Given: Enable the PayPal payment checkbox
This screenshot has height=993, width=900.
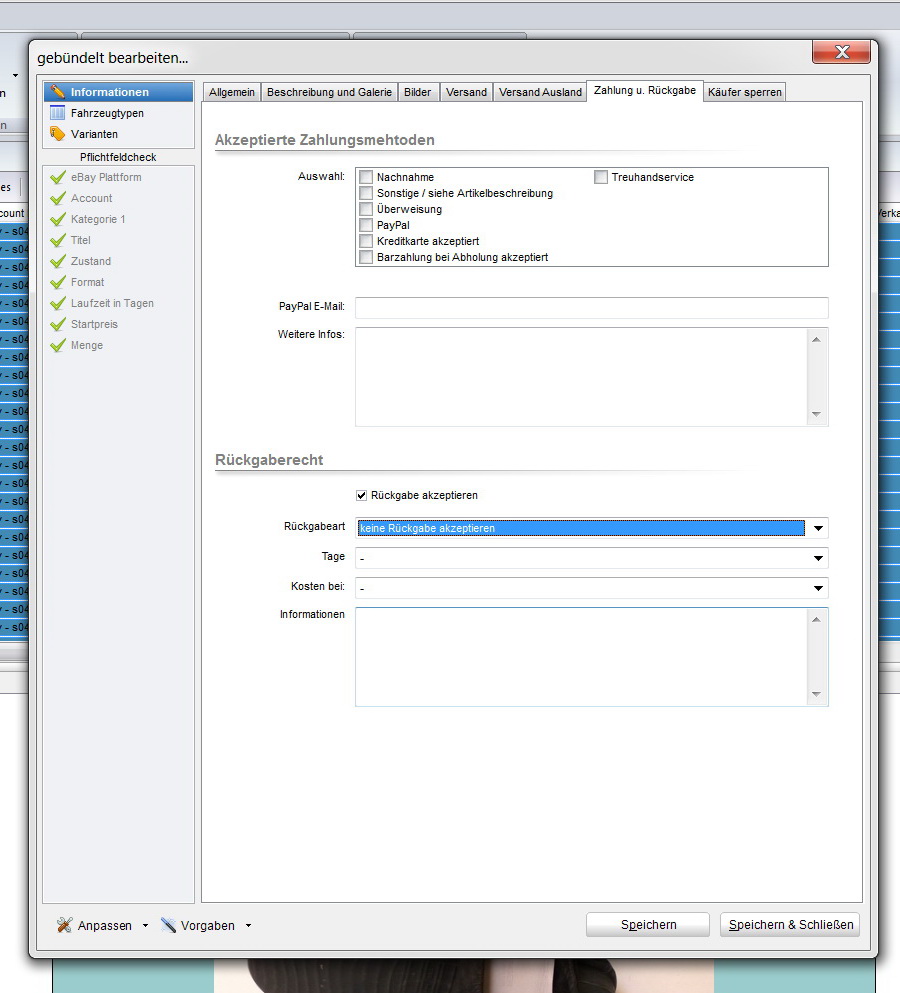Looking at the screenshot, I should click(366, 225).
